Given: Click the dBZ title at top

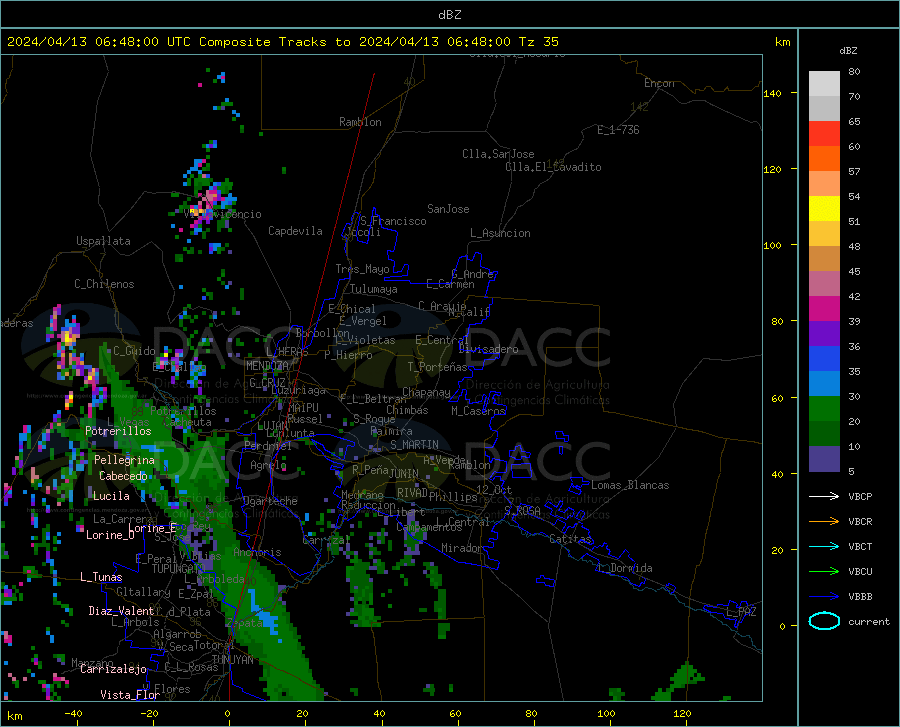Looking at the screenshot, I should point(449,15).
